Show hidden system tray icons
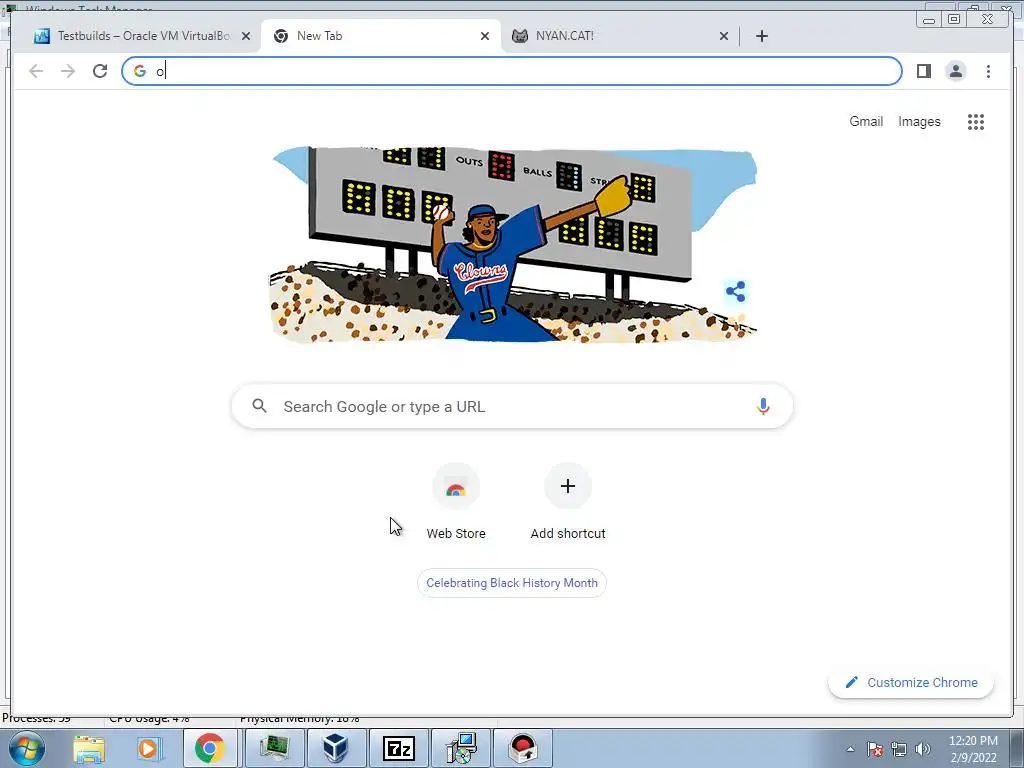Viewport: 1024px width, 768px height. (850, 749)
